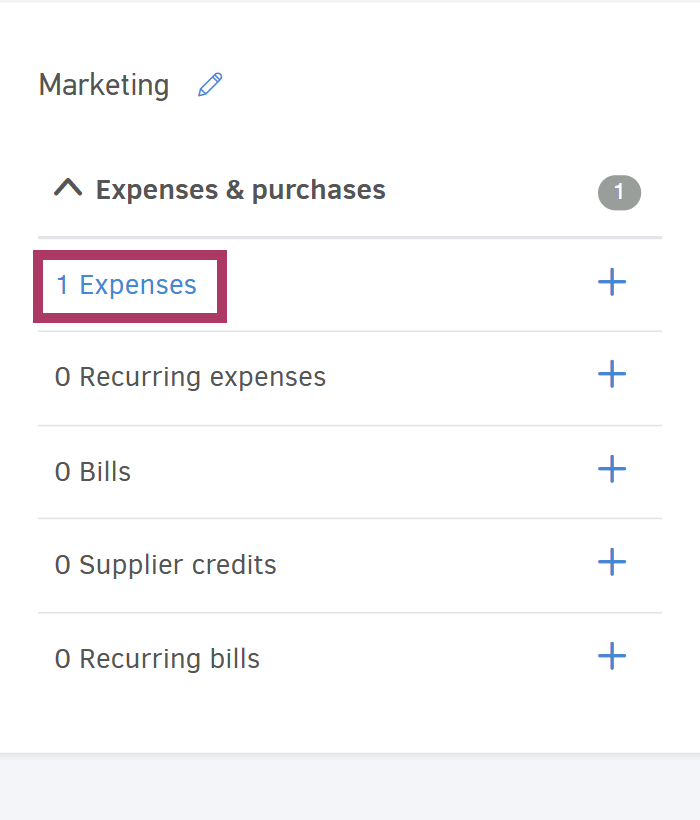Click the Marketing heading text
The height and width of the screenshot is (820, 700).
coord(104,85)
